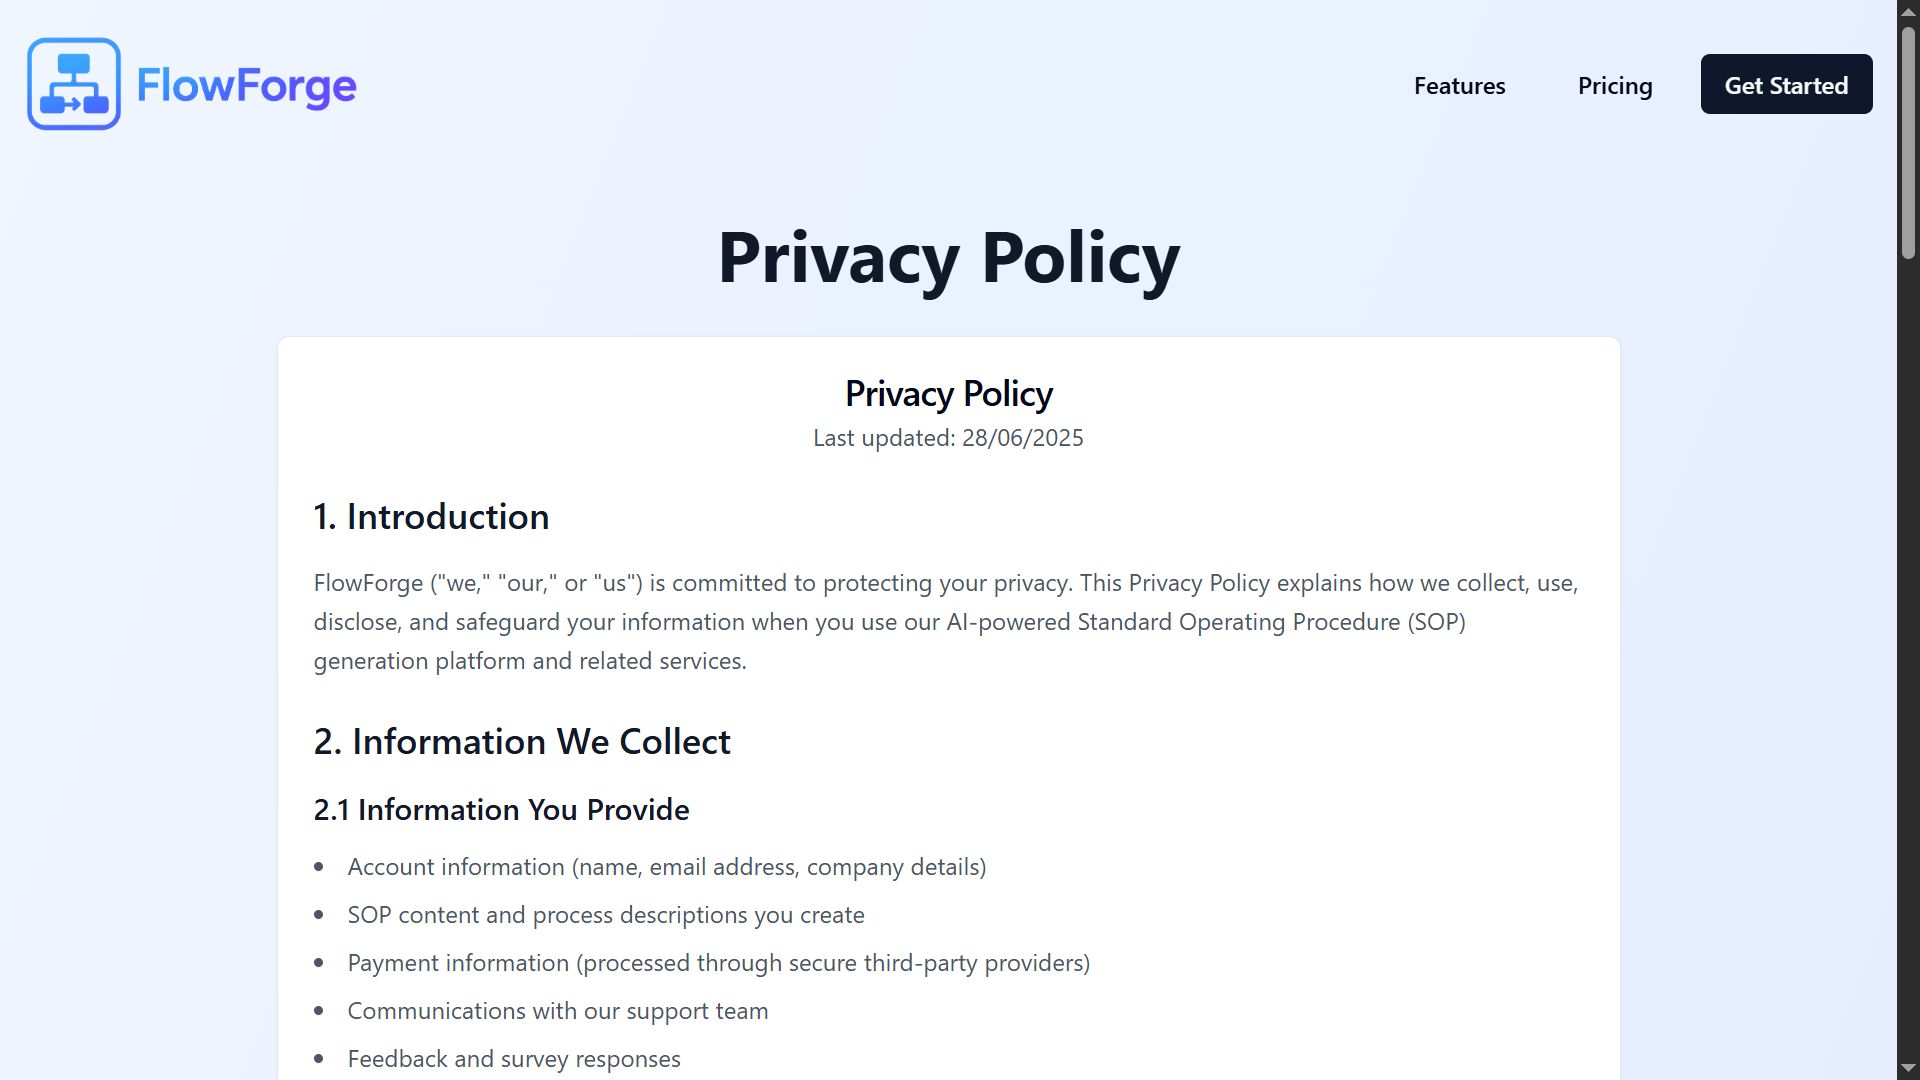Image resolution: width=1920 pixels, height=1080 pixels.
Task: Click the empty scrollbar track below the thumb
Action: pyautogui.click(x=1908, y=660)
